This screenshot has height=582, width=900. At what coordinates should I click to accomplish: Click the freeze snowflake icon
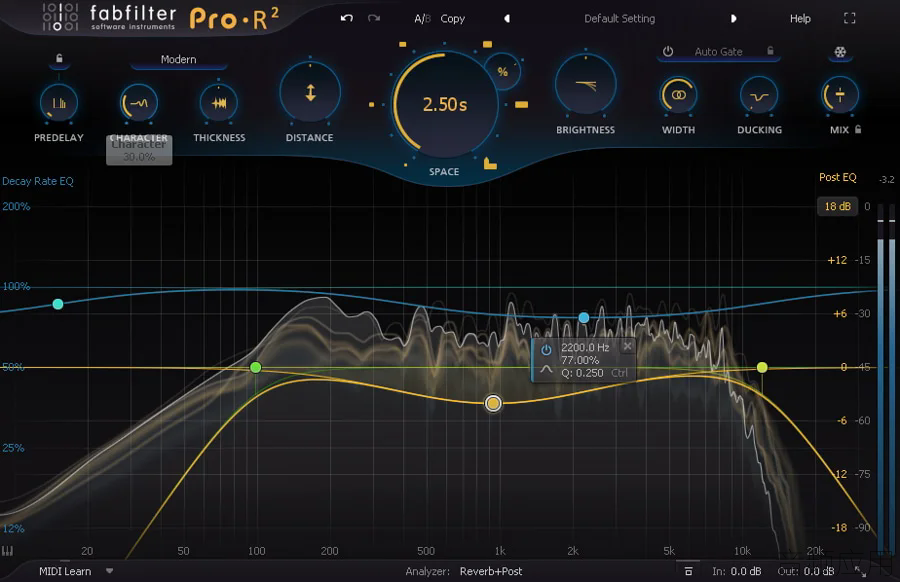point(840,52)
